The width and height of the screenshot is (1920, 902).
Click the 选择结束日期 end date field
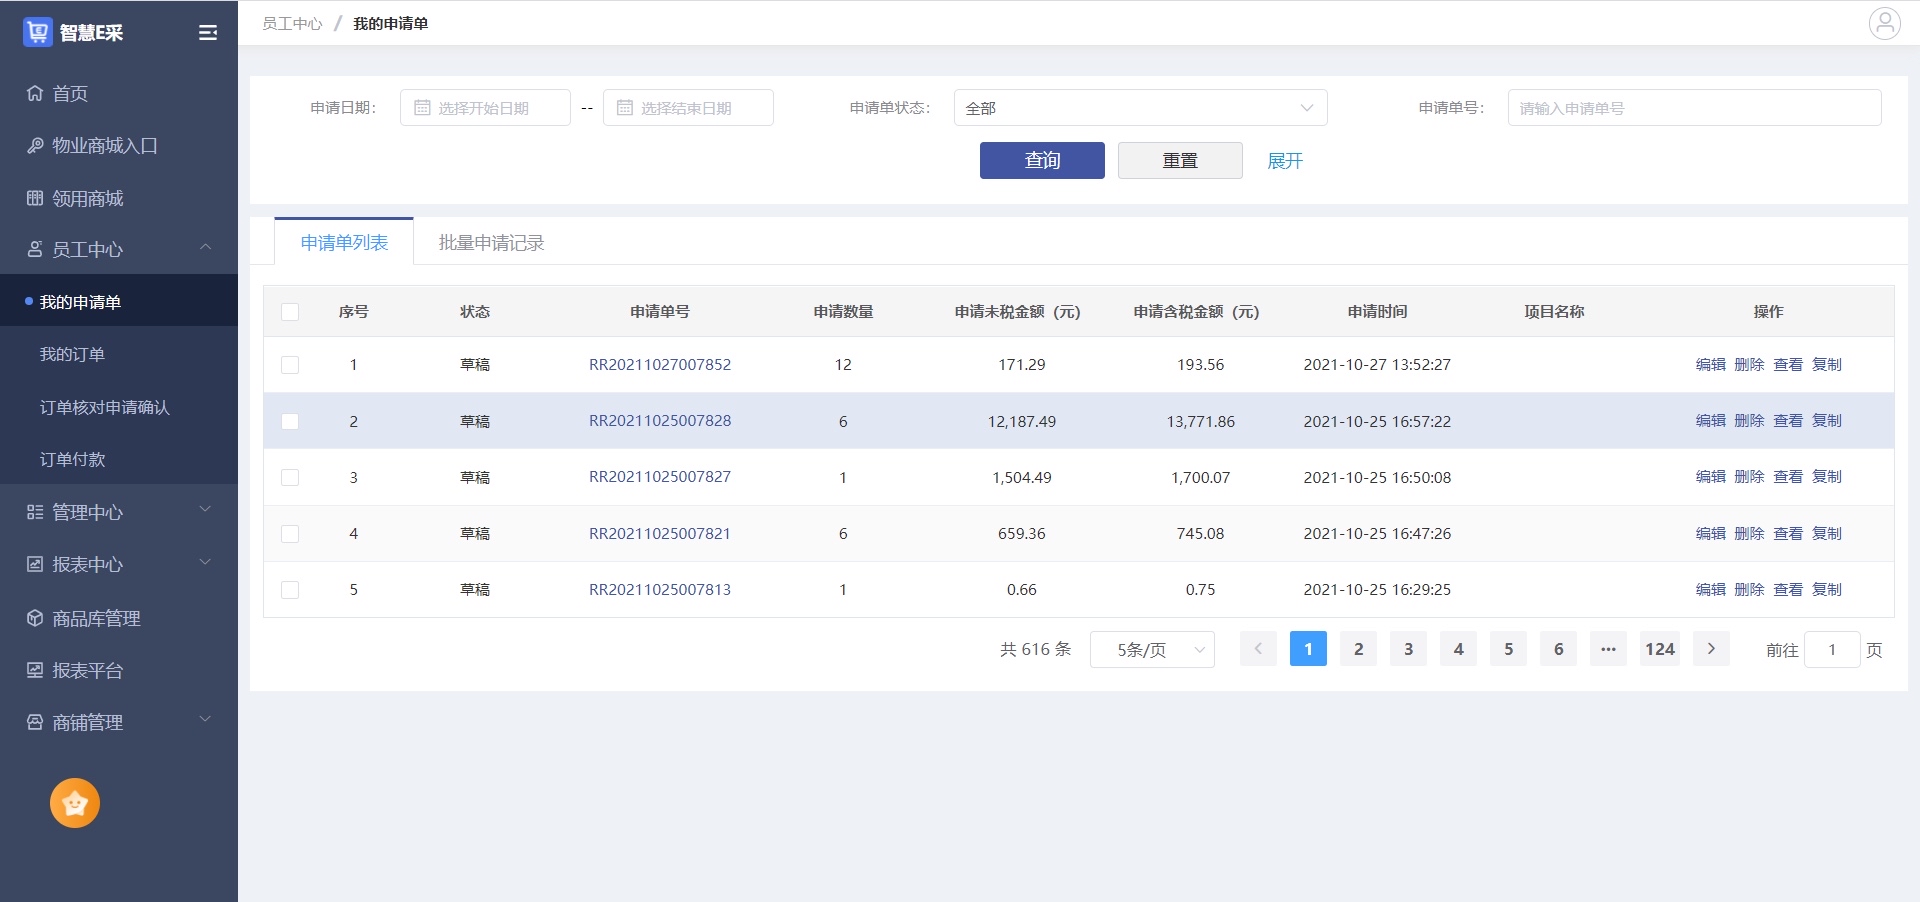click(x=688, y=108)
